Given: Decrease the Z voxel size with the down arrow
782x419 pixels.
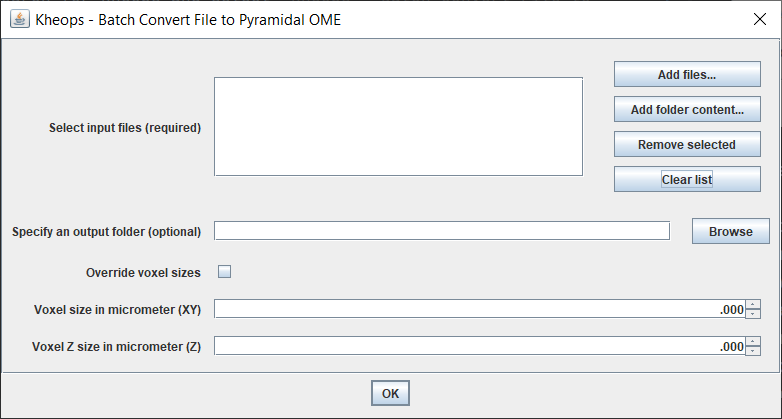Looking at the screenshot, I should click(753, 351).
